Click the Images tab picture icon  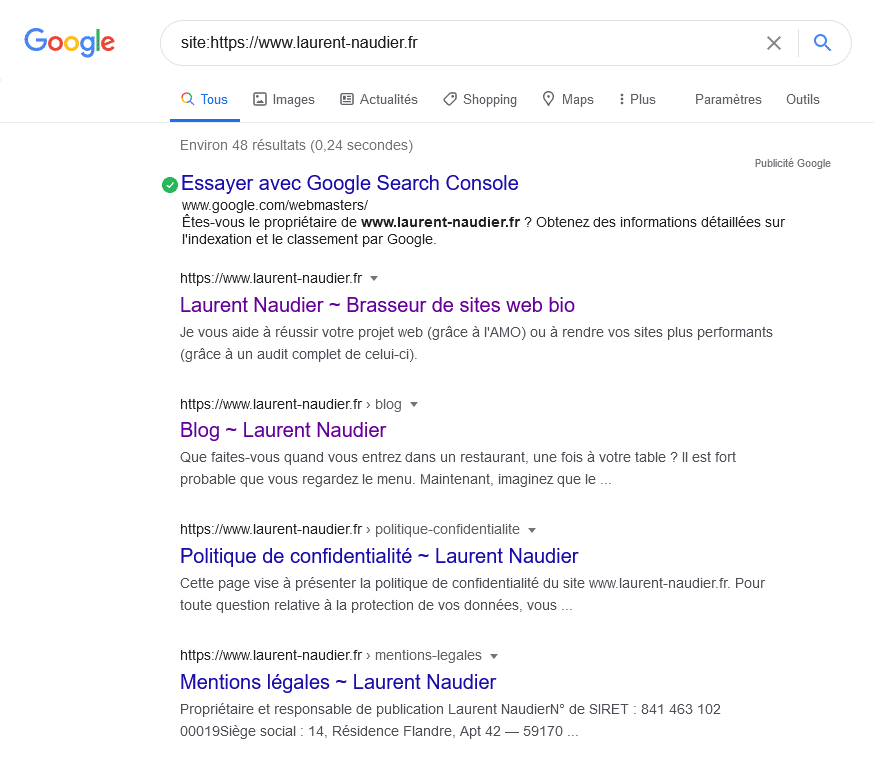(x=260, y=99)
